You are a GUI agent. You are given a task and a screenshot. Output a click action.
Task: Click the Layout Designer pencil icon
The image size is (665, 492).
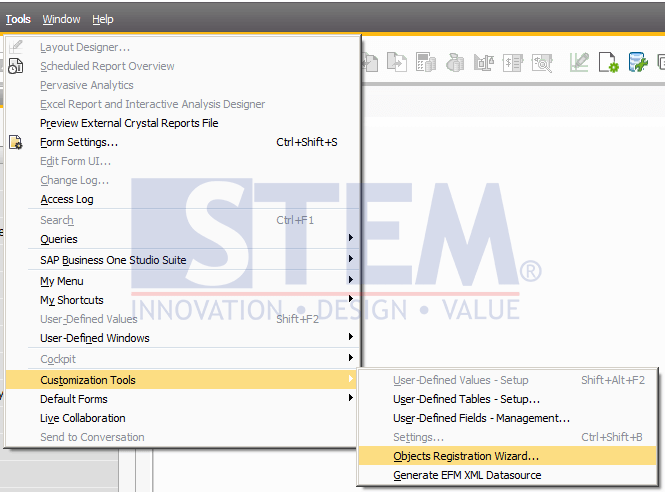click(x=16, y=47)
